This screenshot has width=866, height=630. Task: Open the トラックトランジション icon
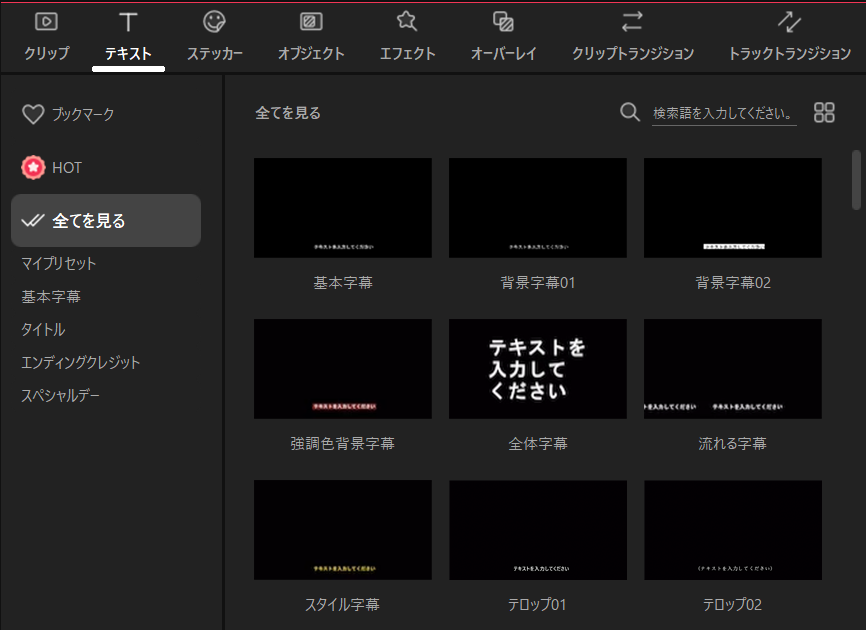pyautogui.click(x=789, y=22)
